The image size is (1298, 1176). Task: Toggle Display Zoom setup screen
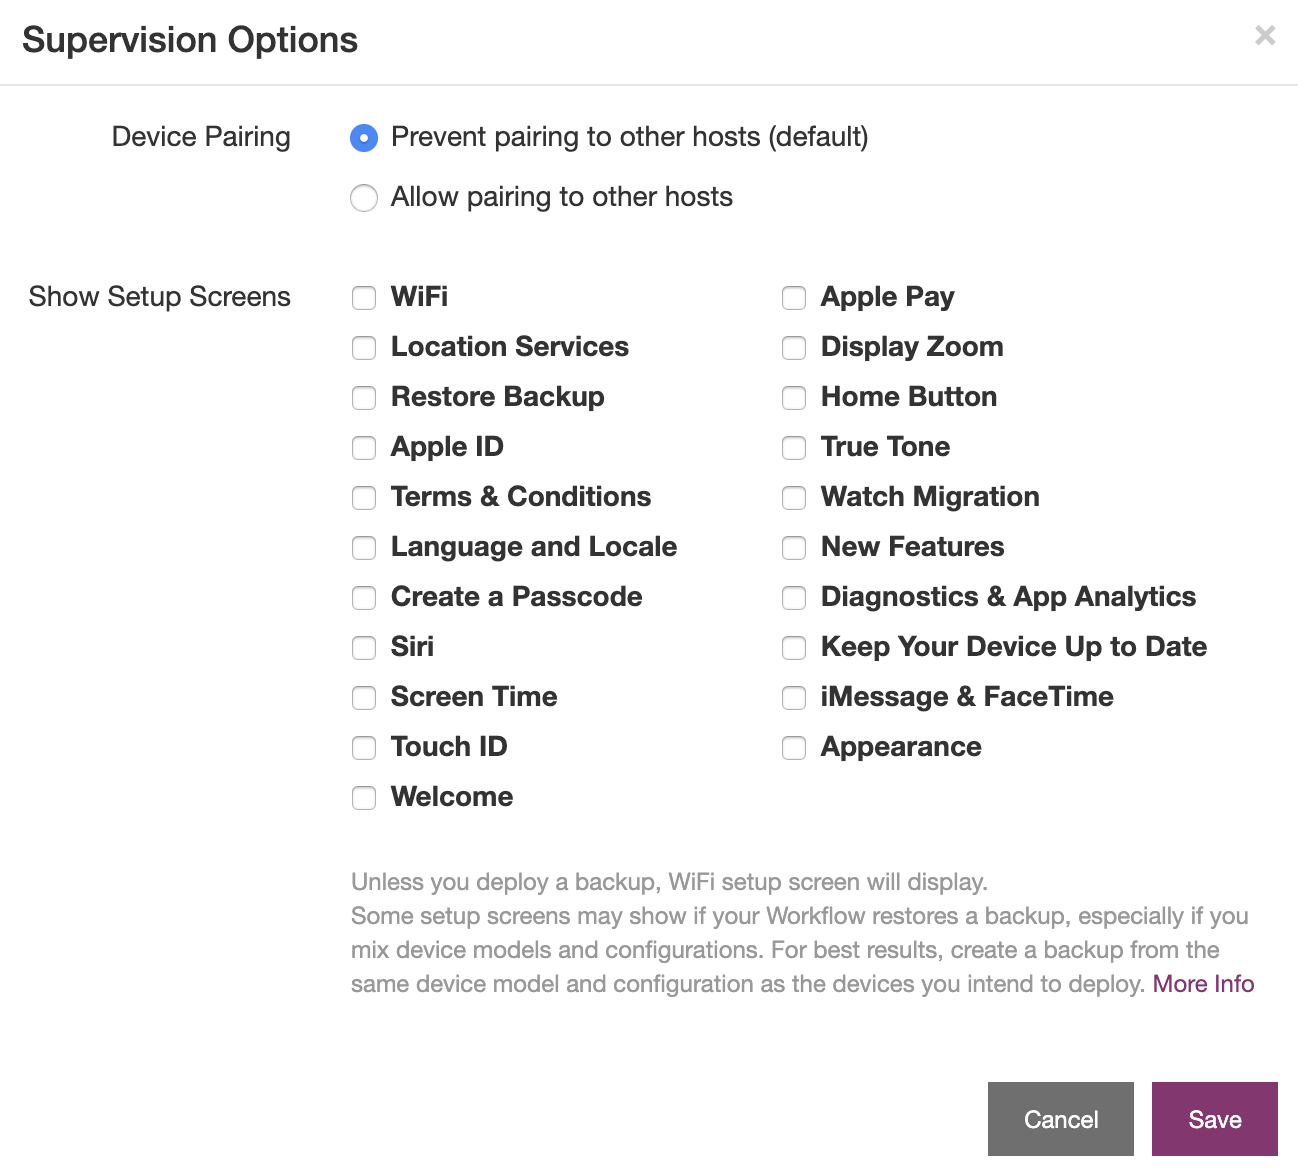794,348
